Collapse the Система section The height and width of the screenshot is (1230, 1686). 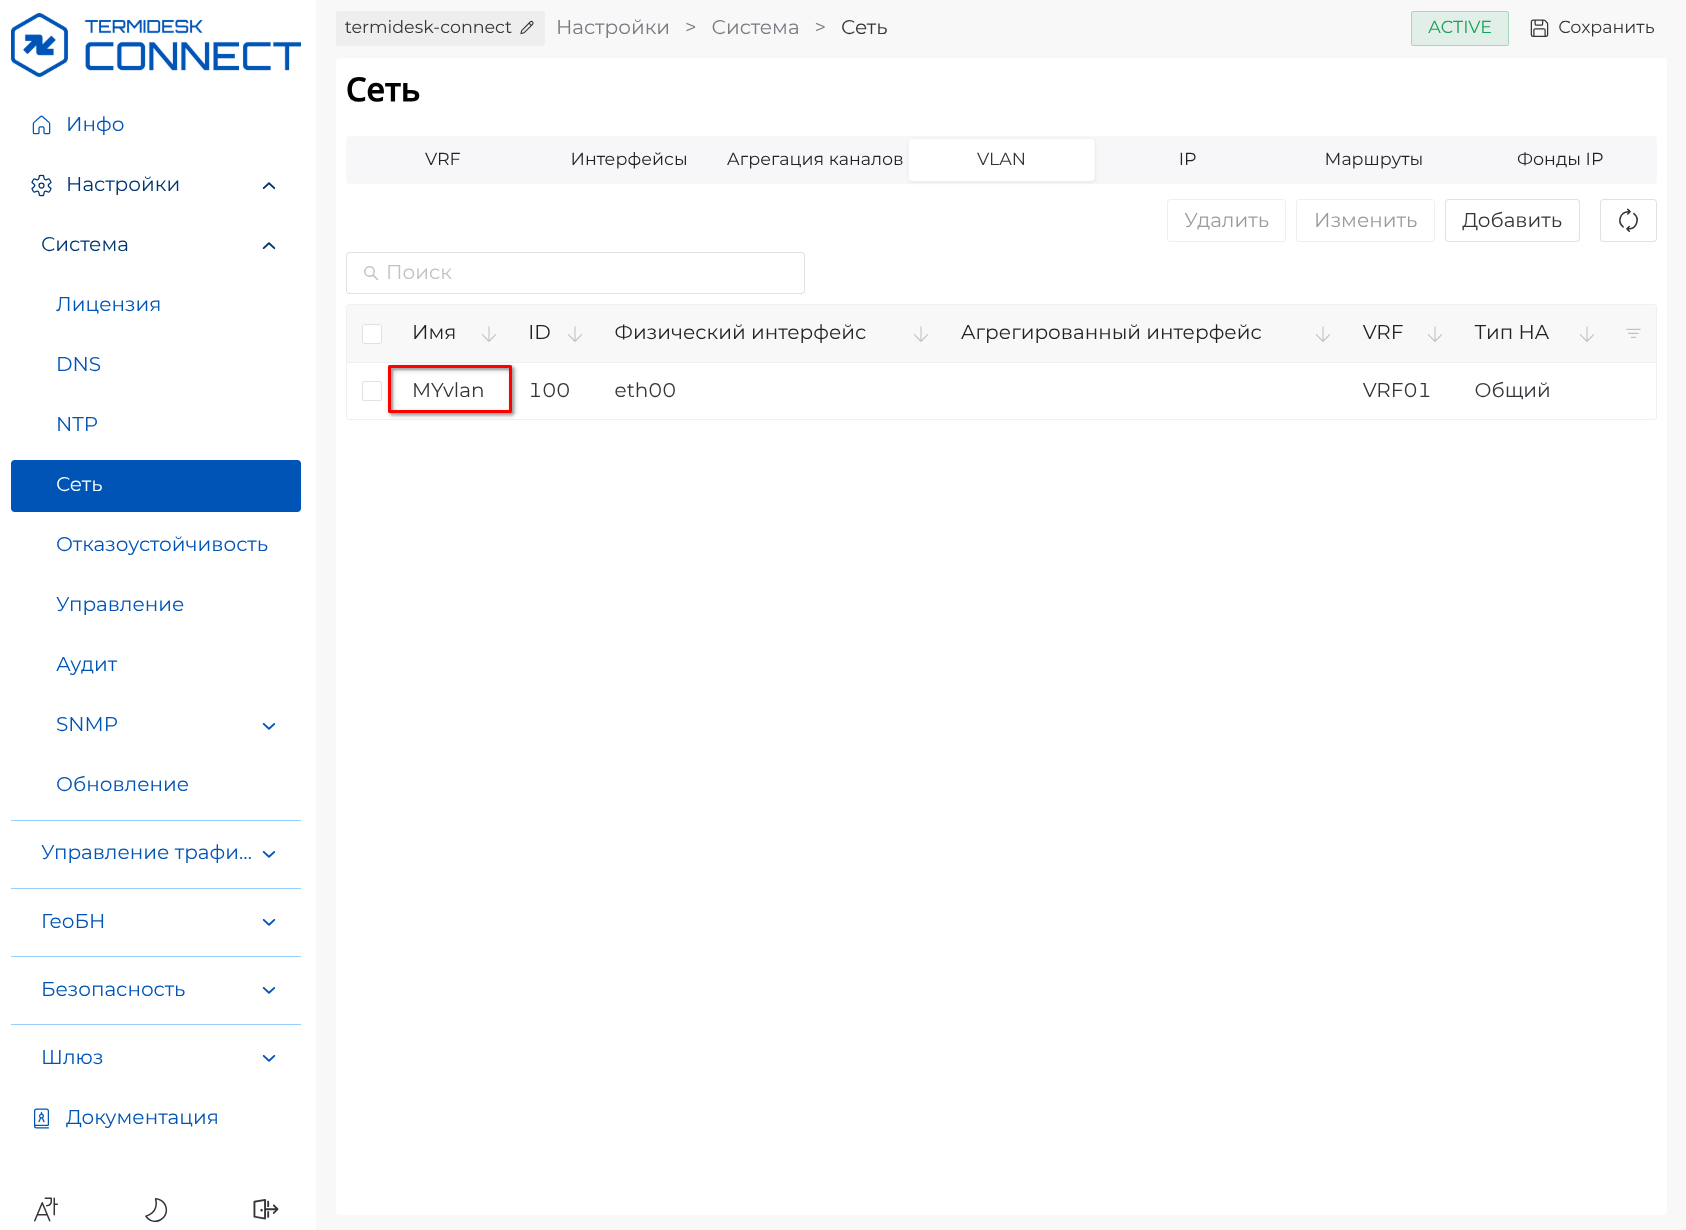(x=268, y=245)
